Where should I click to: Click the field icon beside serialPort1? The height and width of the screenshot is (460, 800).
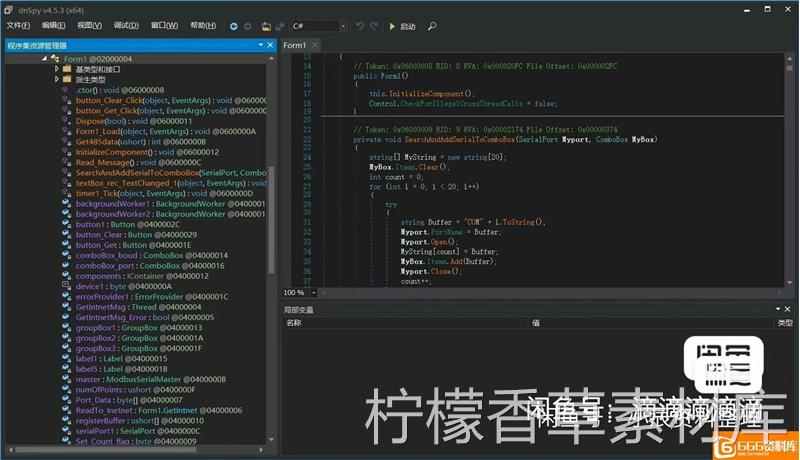point(66,430)
